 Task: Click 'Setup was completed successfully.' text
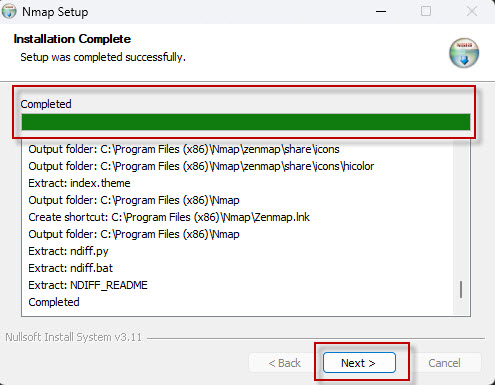pyautogui.click(x=103, y=57)
